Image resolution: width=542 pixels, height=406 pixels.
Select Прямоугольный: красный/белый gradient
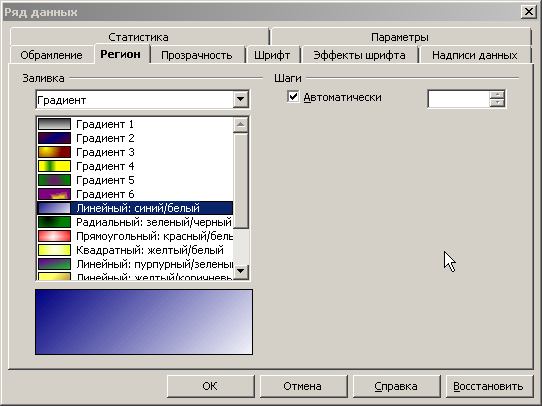[x=135, y=236]
